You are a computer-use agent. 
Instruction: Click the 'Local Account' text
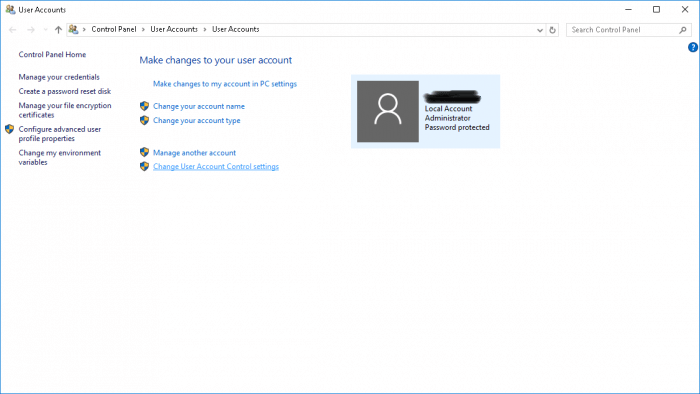(448, 108)
